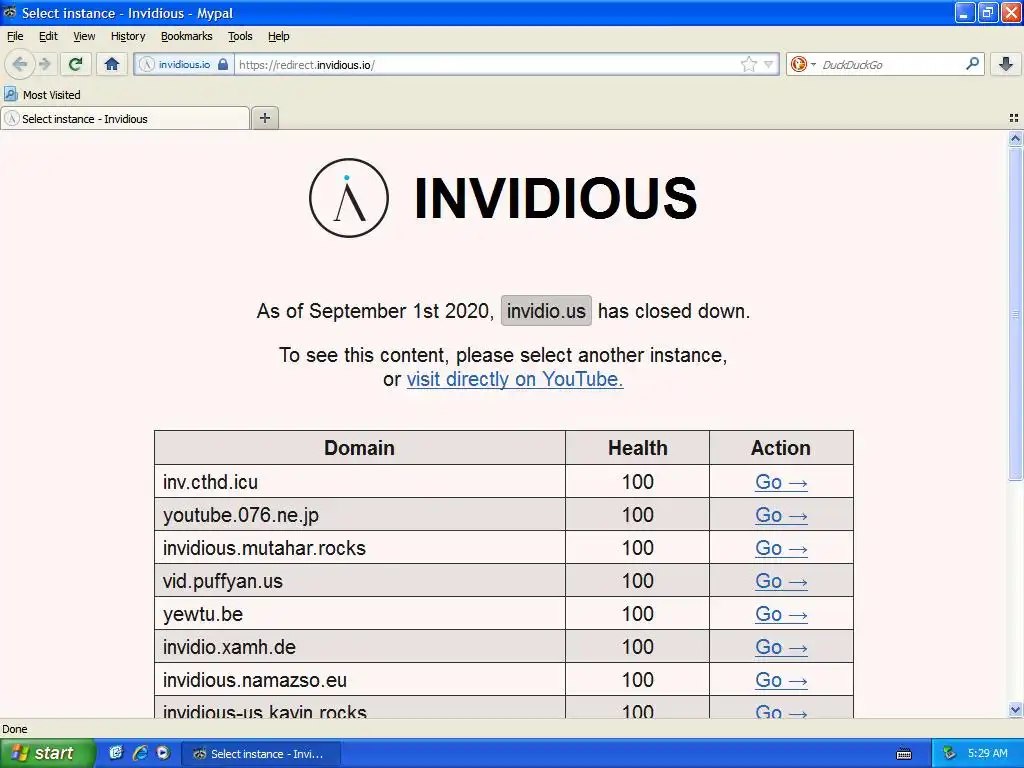Click Go for vid.puffyan.us
Viewport: 1024px width, 768px height.
pos(781,581)
